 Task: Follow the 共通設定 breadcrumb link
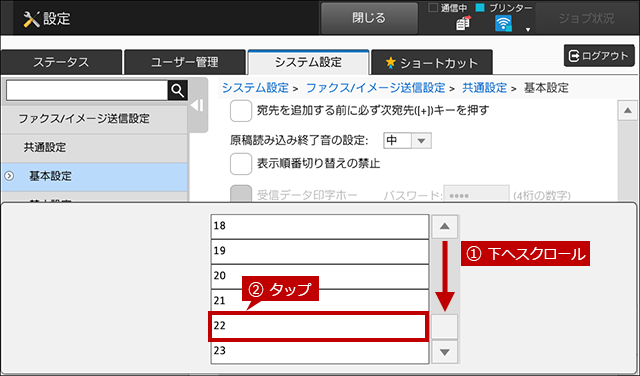pyautogui.click(x=484, y=88)
